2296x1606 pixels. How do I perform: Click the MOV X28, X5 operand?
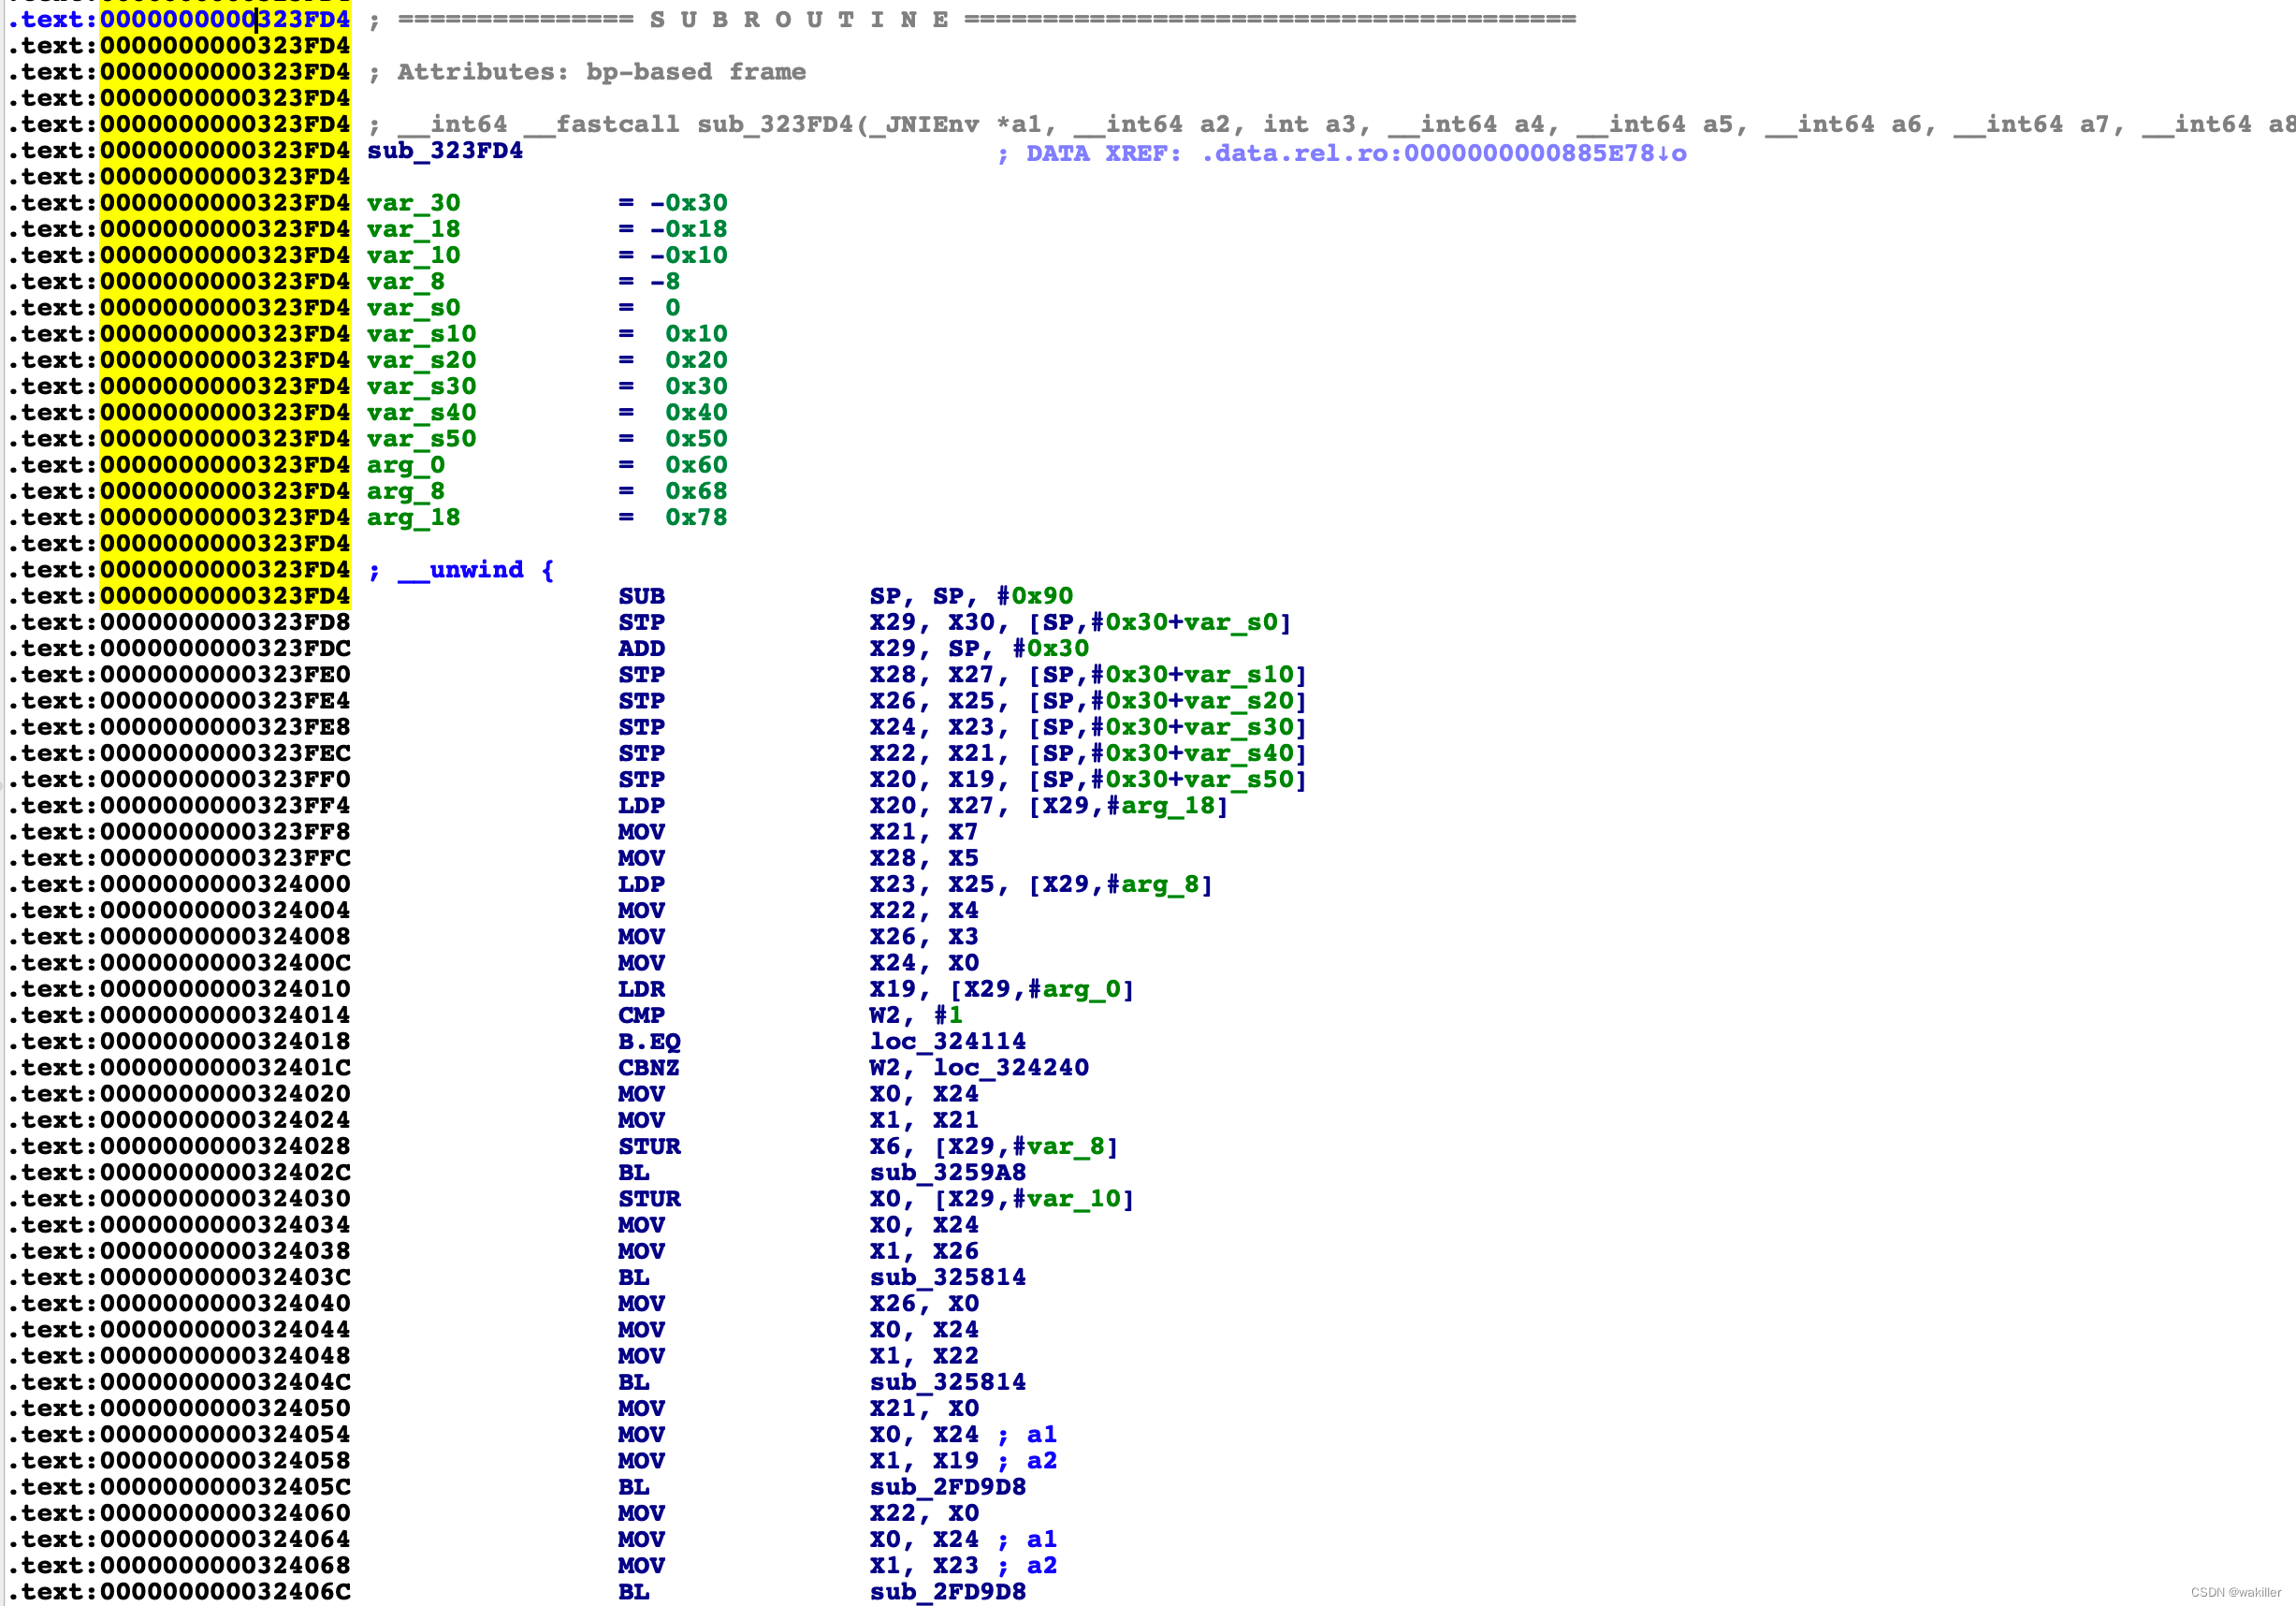[x=924, y=858]
